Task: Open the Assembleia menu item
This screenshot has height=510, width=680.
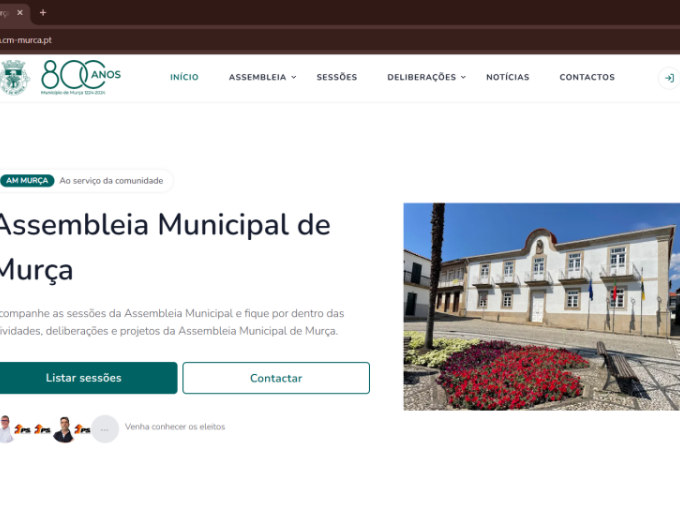Action: point(258,77)
